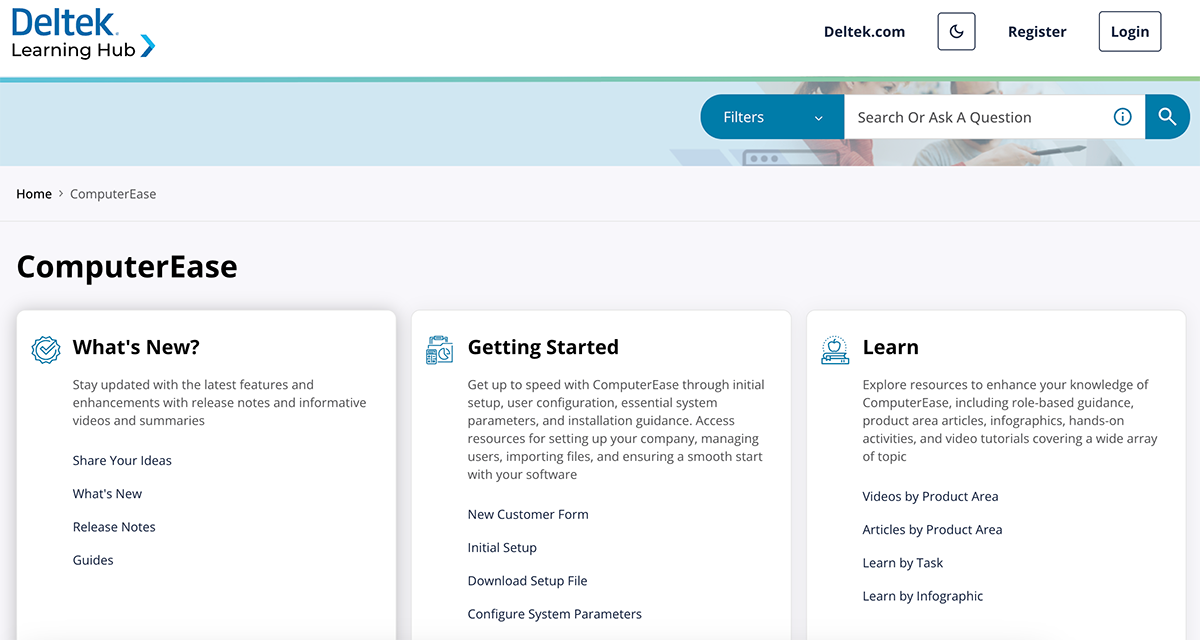
Task: Expand the Filters dropdown
Action: 772,117
